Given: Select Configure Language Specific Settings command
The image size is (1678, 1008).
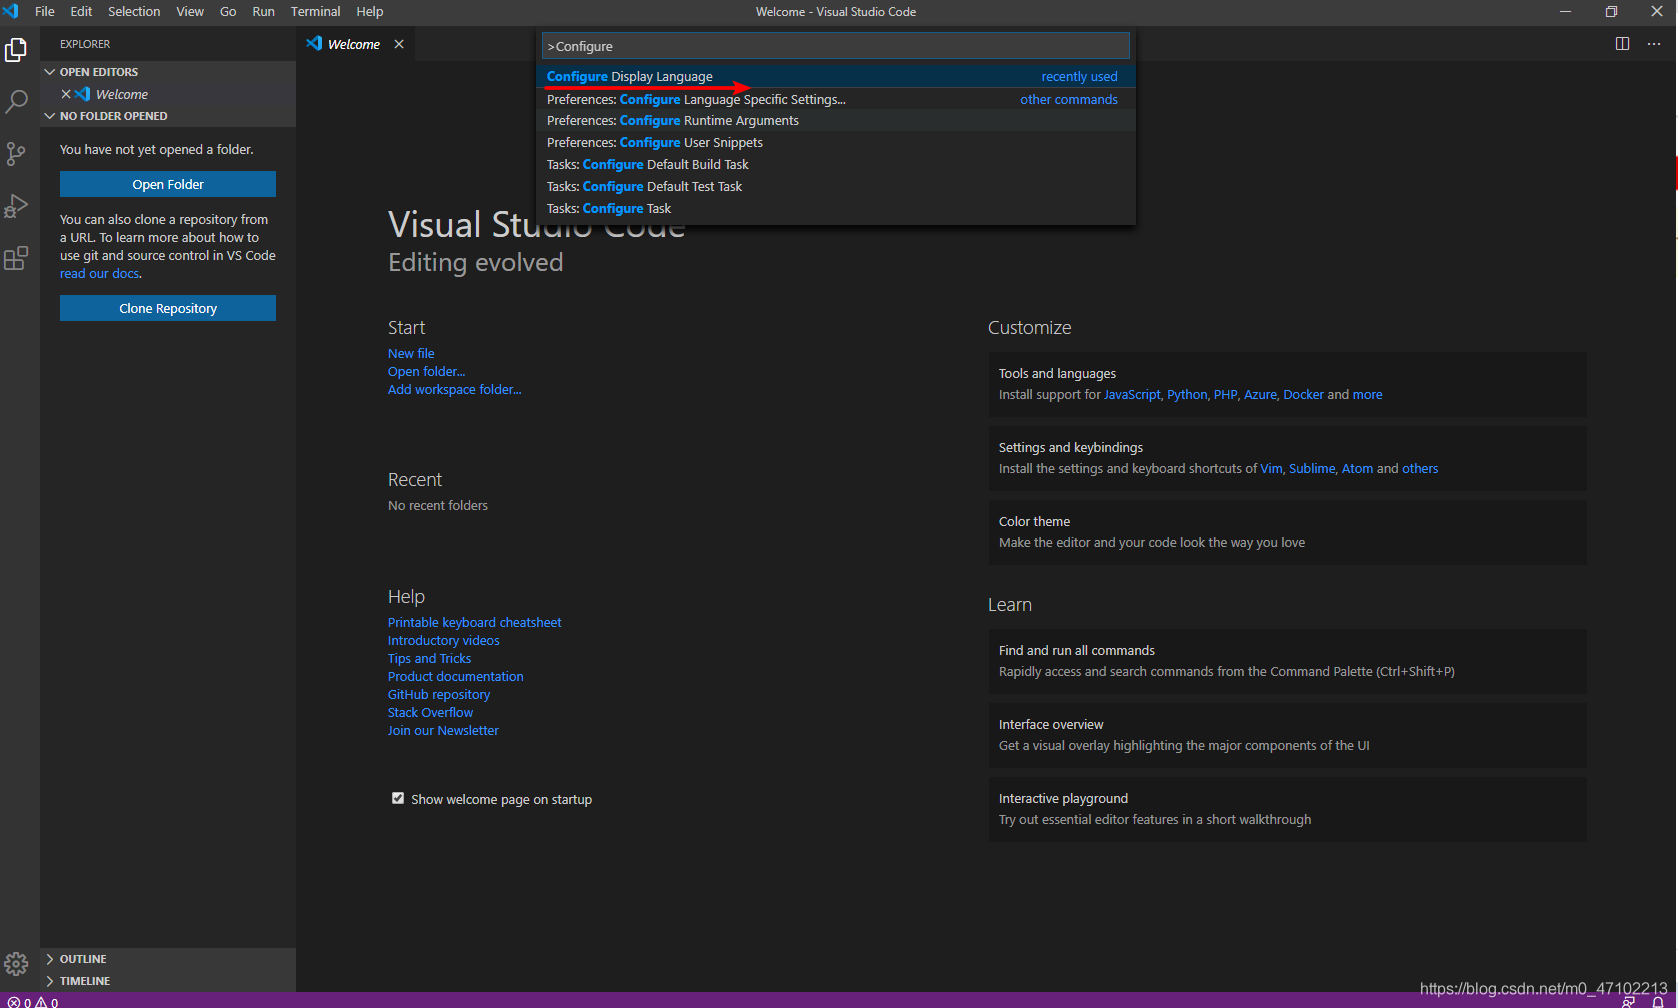Looking at the screenshot, I should coord(836,99).
